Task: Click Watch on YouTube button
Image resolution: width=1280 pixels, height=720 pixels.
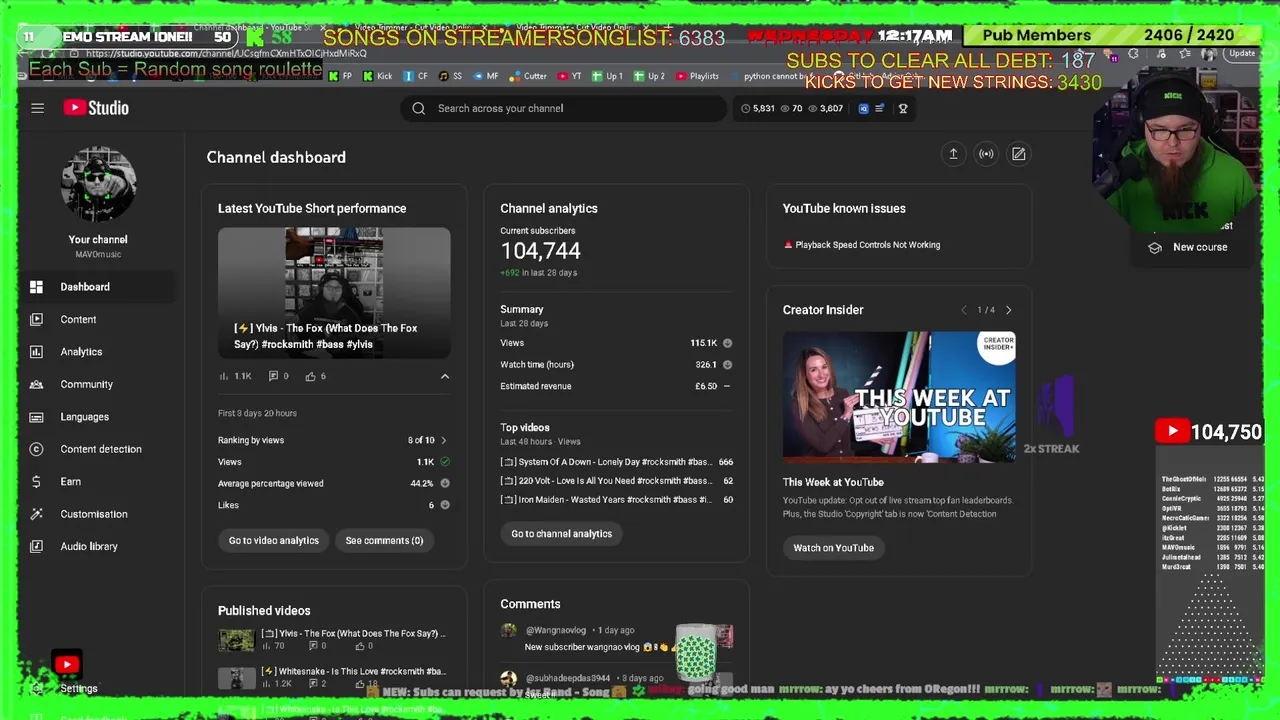Action: [x=833, y=548]
